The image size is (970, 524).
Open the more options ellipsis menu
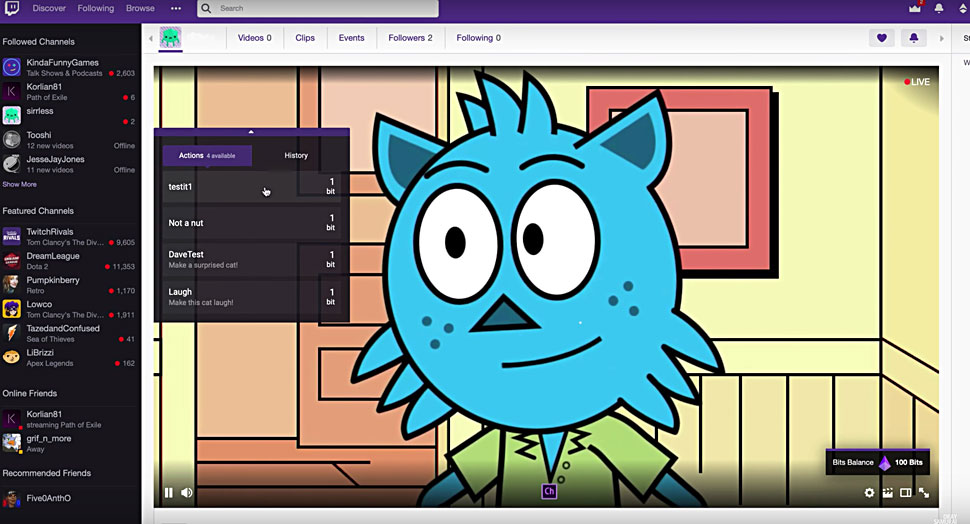(176, 9)
